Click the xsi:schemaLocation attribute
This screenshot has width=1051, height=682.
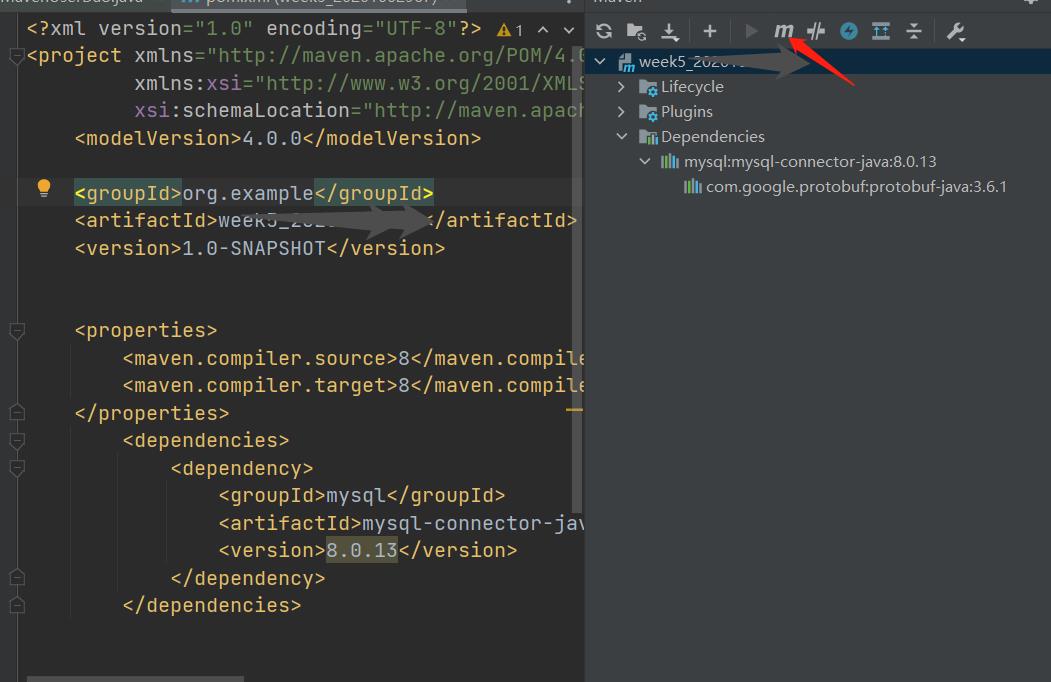(359, 111)
